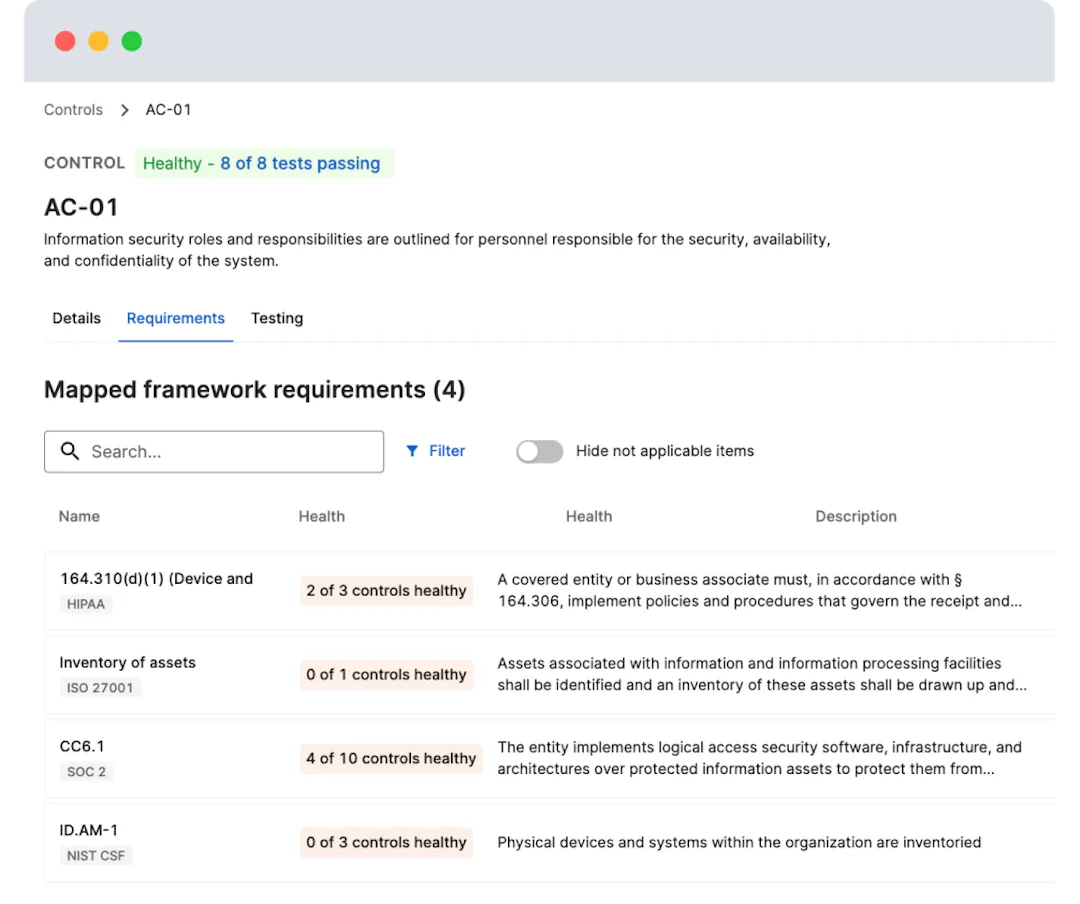The height and width of the screenshot is (904, 1080).
Task: Click the 4 of 10 controls healthy badge
Action: 391,758
